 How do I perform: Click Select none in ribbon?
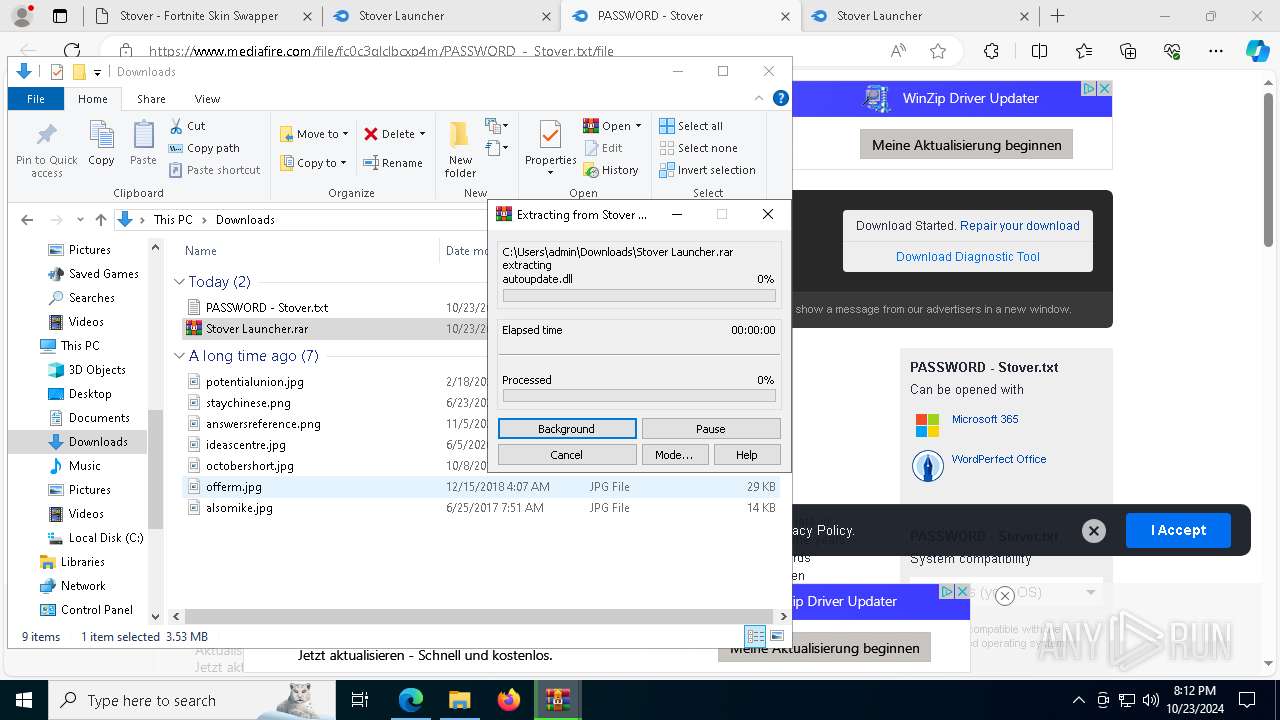tap(698, 148)
